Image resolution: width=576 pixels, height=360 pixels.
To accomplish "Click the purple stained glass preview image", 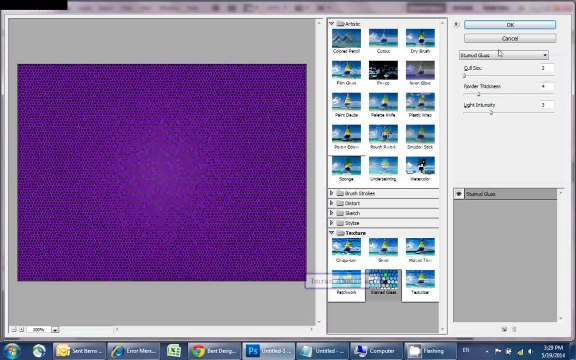I will click(162, 172).
